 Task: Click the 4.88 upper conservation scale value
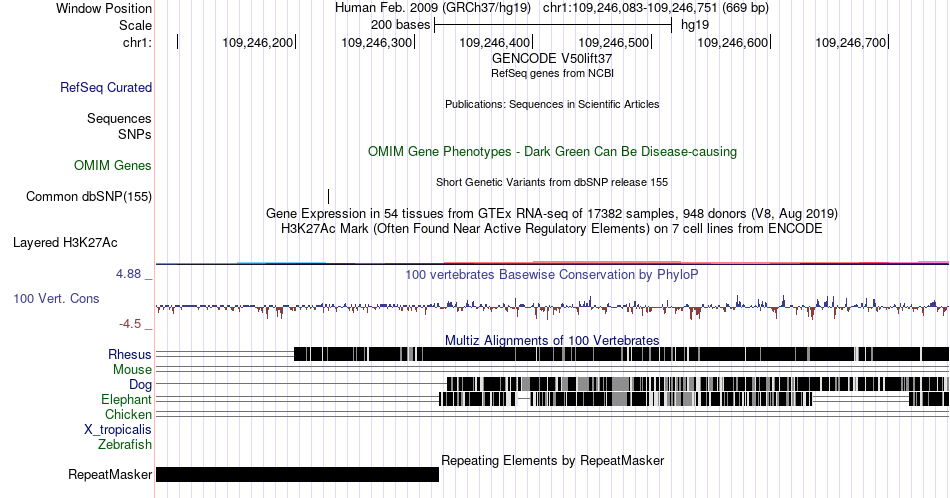click(x=128, y=274)
